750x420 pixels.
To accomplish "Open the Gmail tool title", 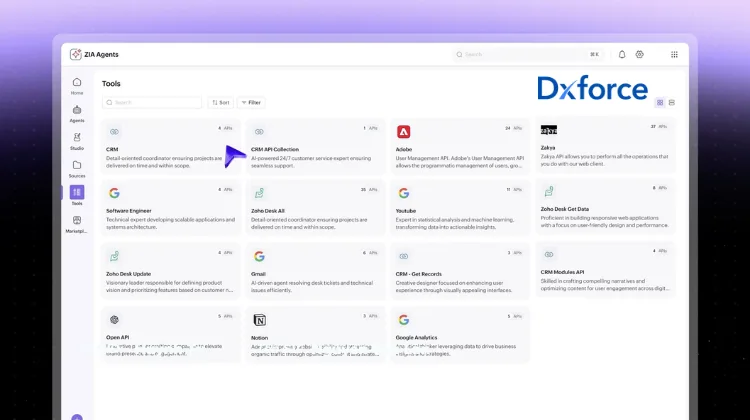I will tap(258, 274).
